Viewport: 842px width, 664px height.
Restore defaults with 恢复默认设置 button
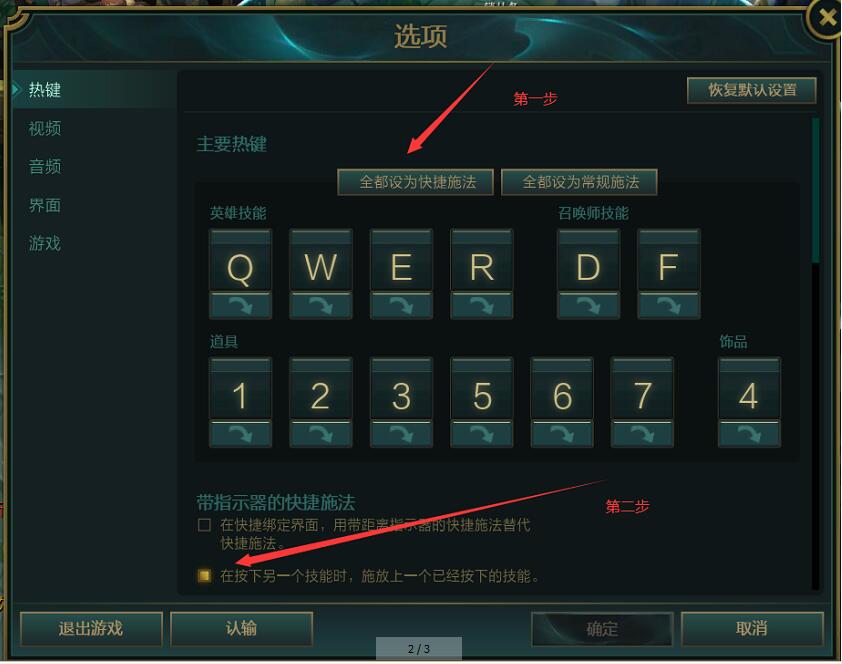point(752,90)
